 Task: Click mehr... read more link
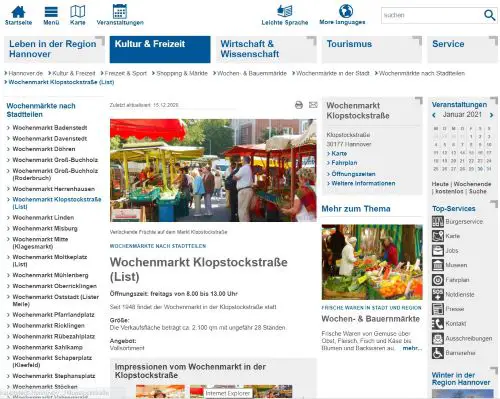pyautogui.click(x=412, y=348)
